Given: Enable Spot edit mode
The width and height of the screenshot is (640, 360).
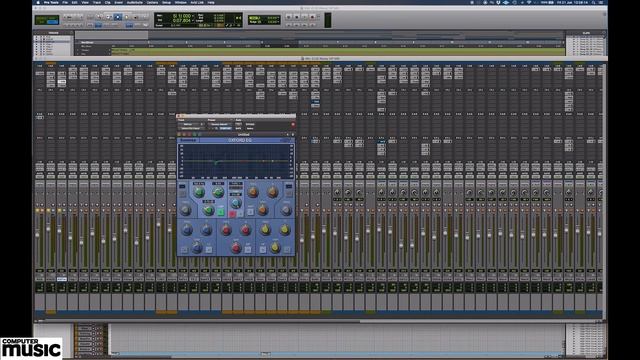Looking at the screenshot, I should (x=53, y=18).
